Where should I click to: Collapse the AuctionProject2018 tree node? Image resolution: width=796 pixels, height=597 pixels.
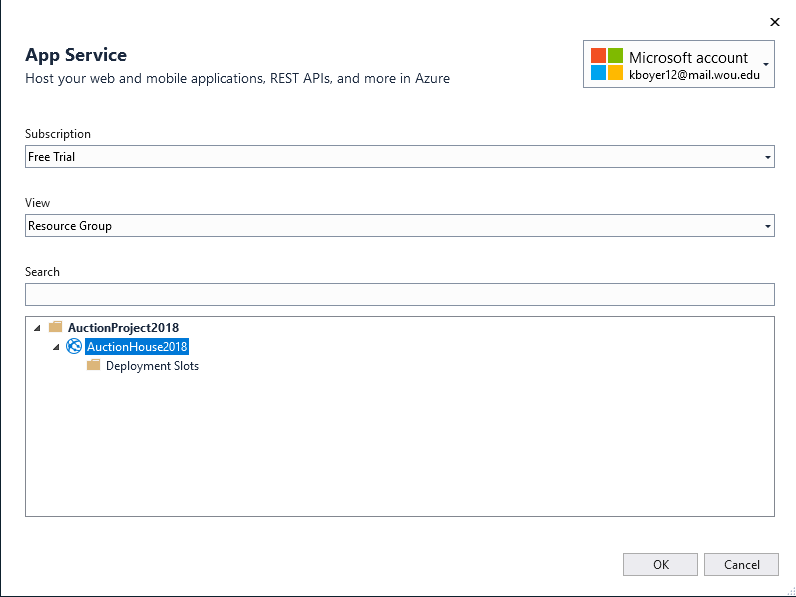click(38, 328)
